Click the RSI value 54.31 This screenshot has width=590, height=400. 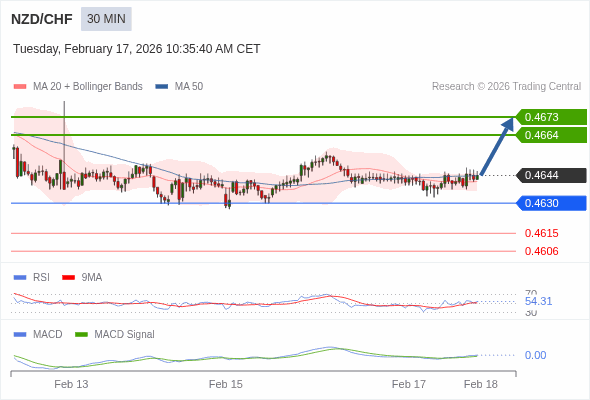click(538, 301)
